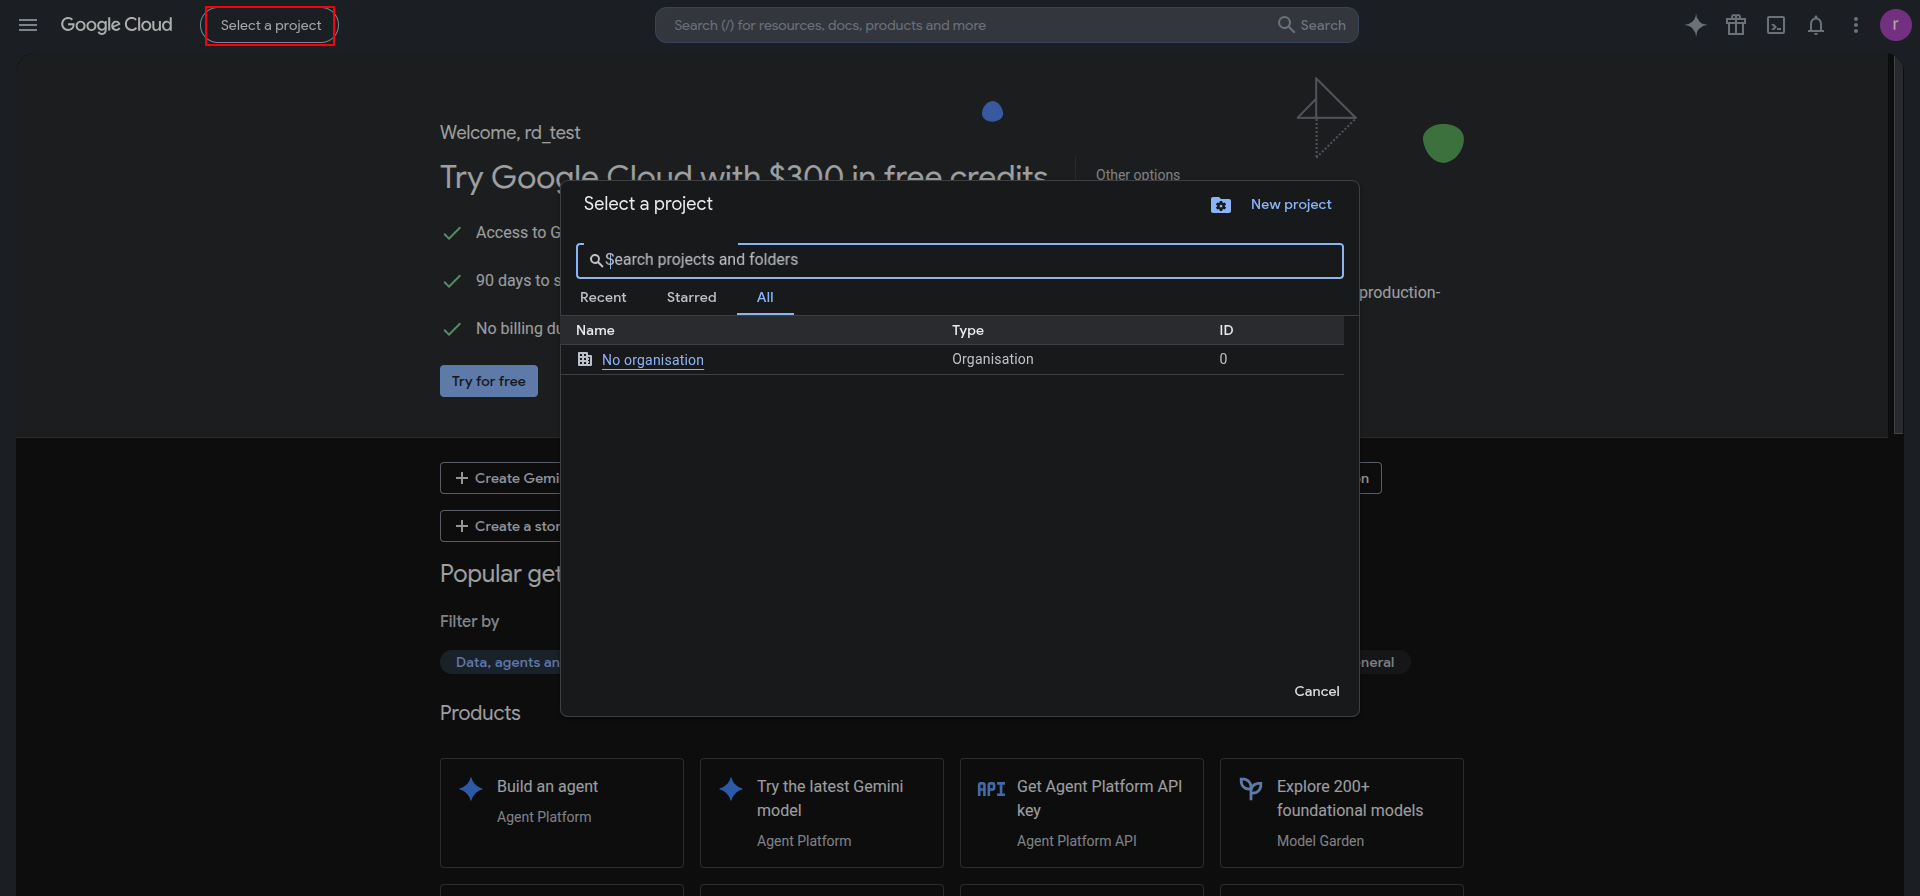Click the Build an agent sparkle icon

coord(471,789)
